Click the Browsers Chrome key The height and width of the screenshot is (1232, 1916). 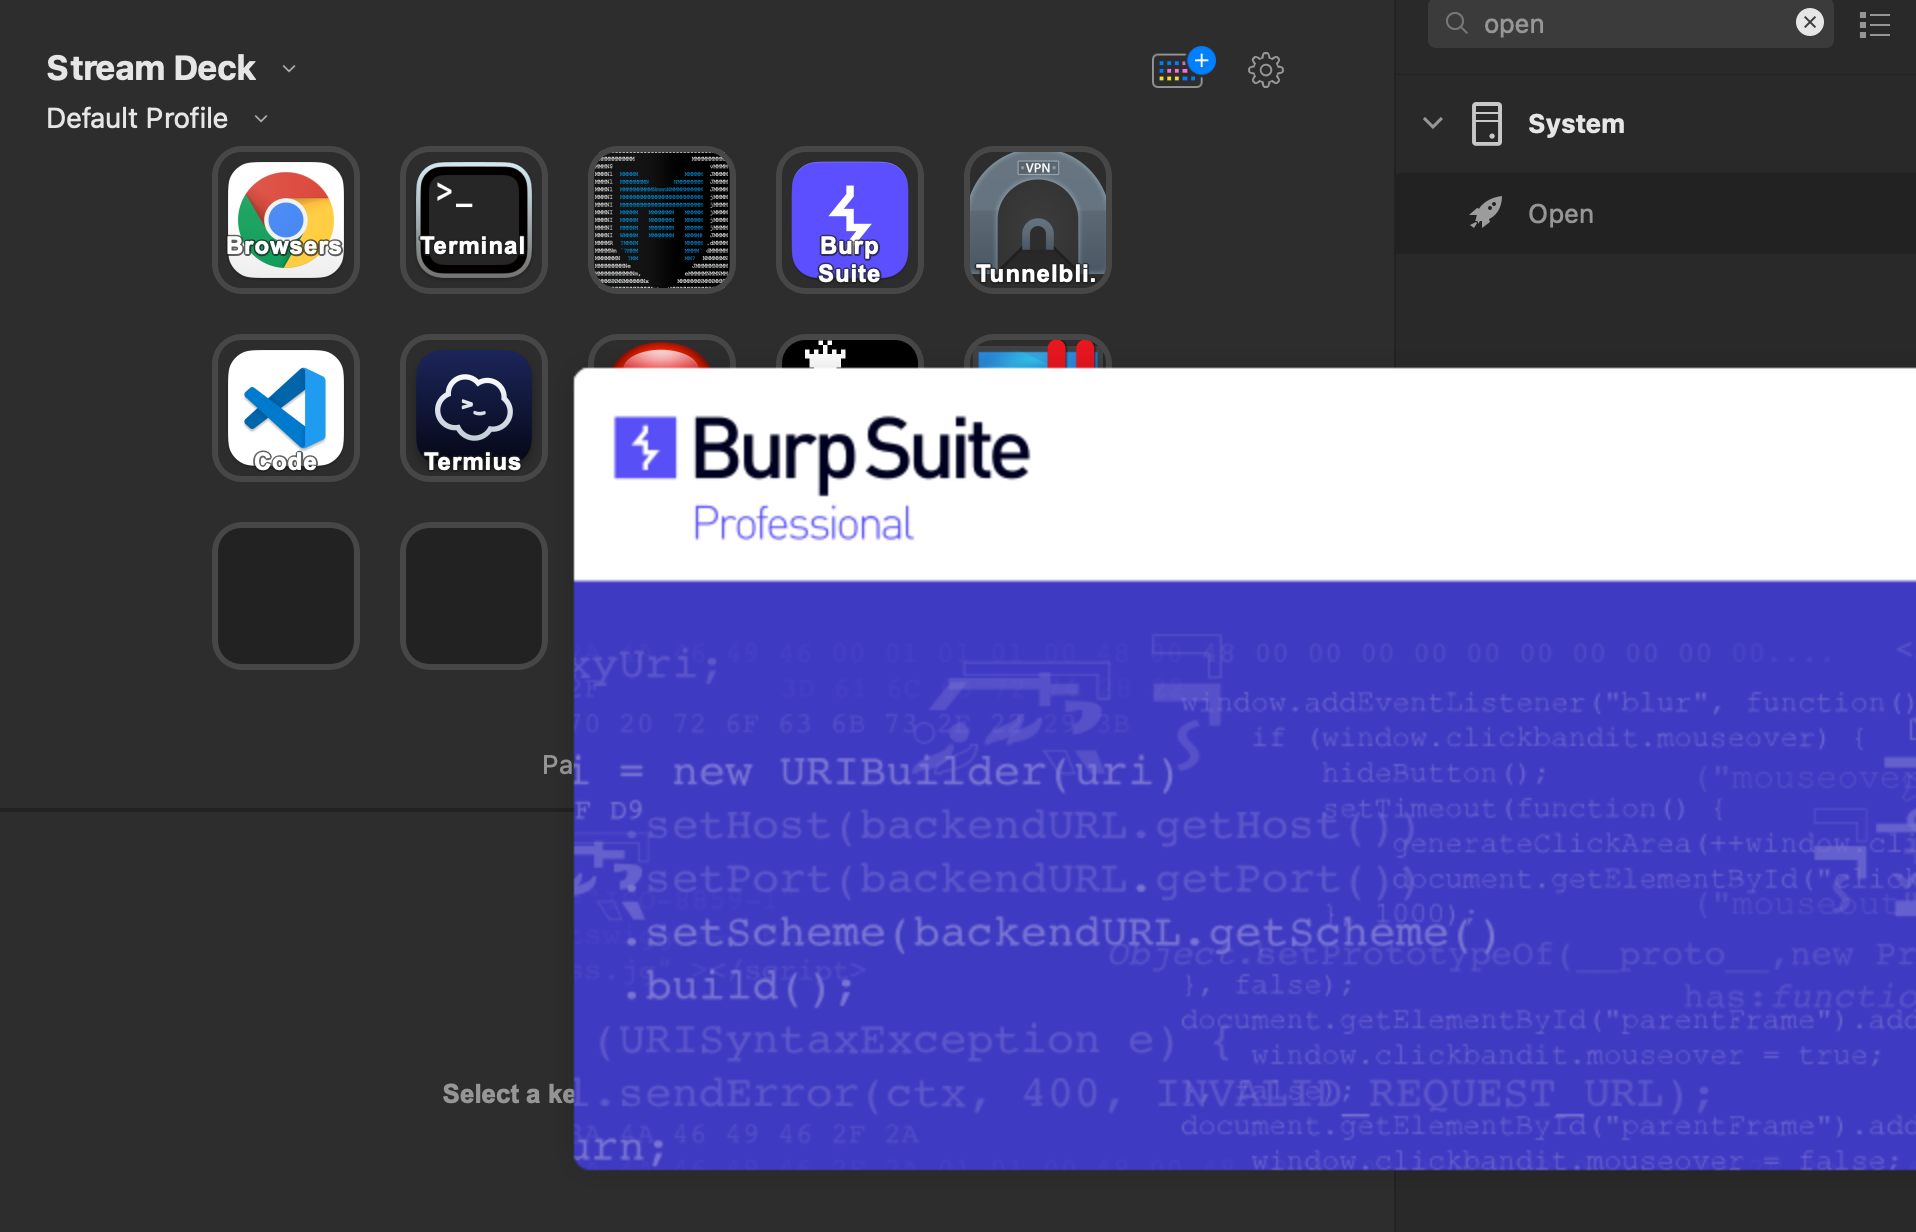point(286,220)
